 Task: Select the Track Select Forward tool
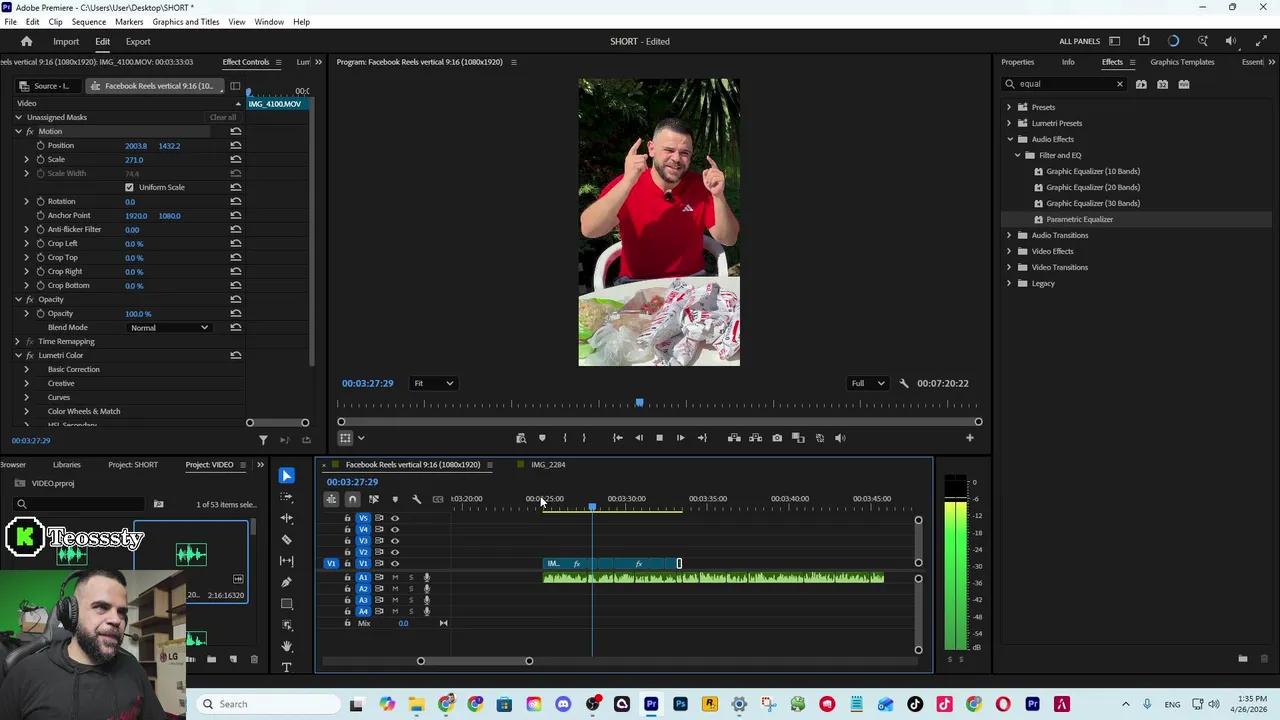(x=287, y=497)
